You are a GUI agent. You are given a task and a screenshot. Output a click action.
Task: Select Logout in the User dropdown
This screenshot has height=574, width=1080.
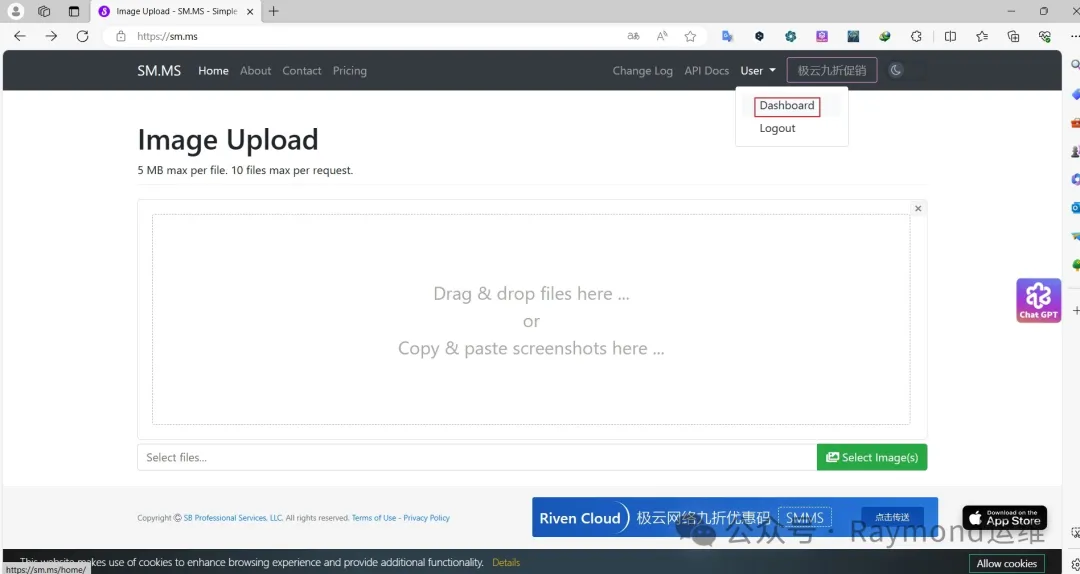(777, 128)
